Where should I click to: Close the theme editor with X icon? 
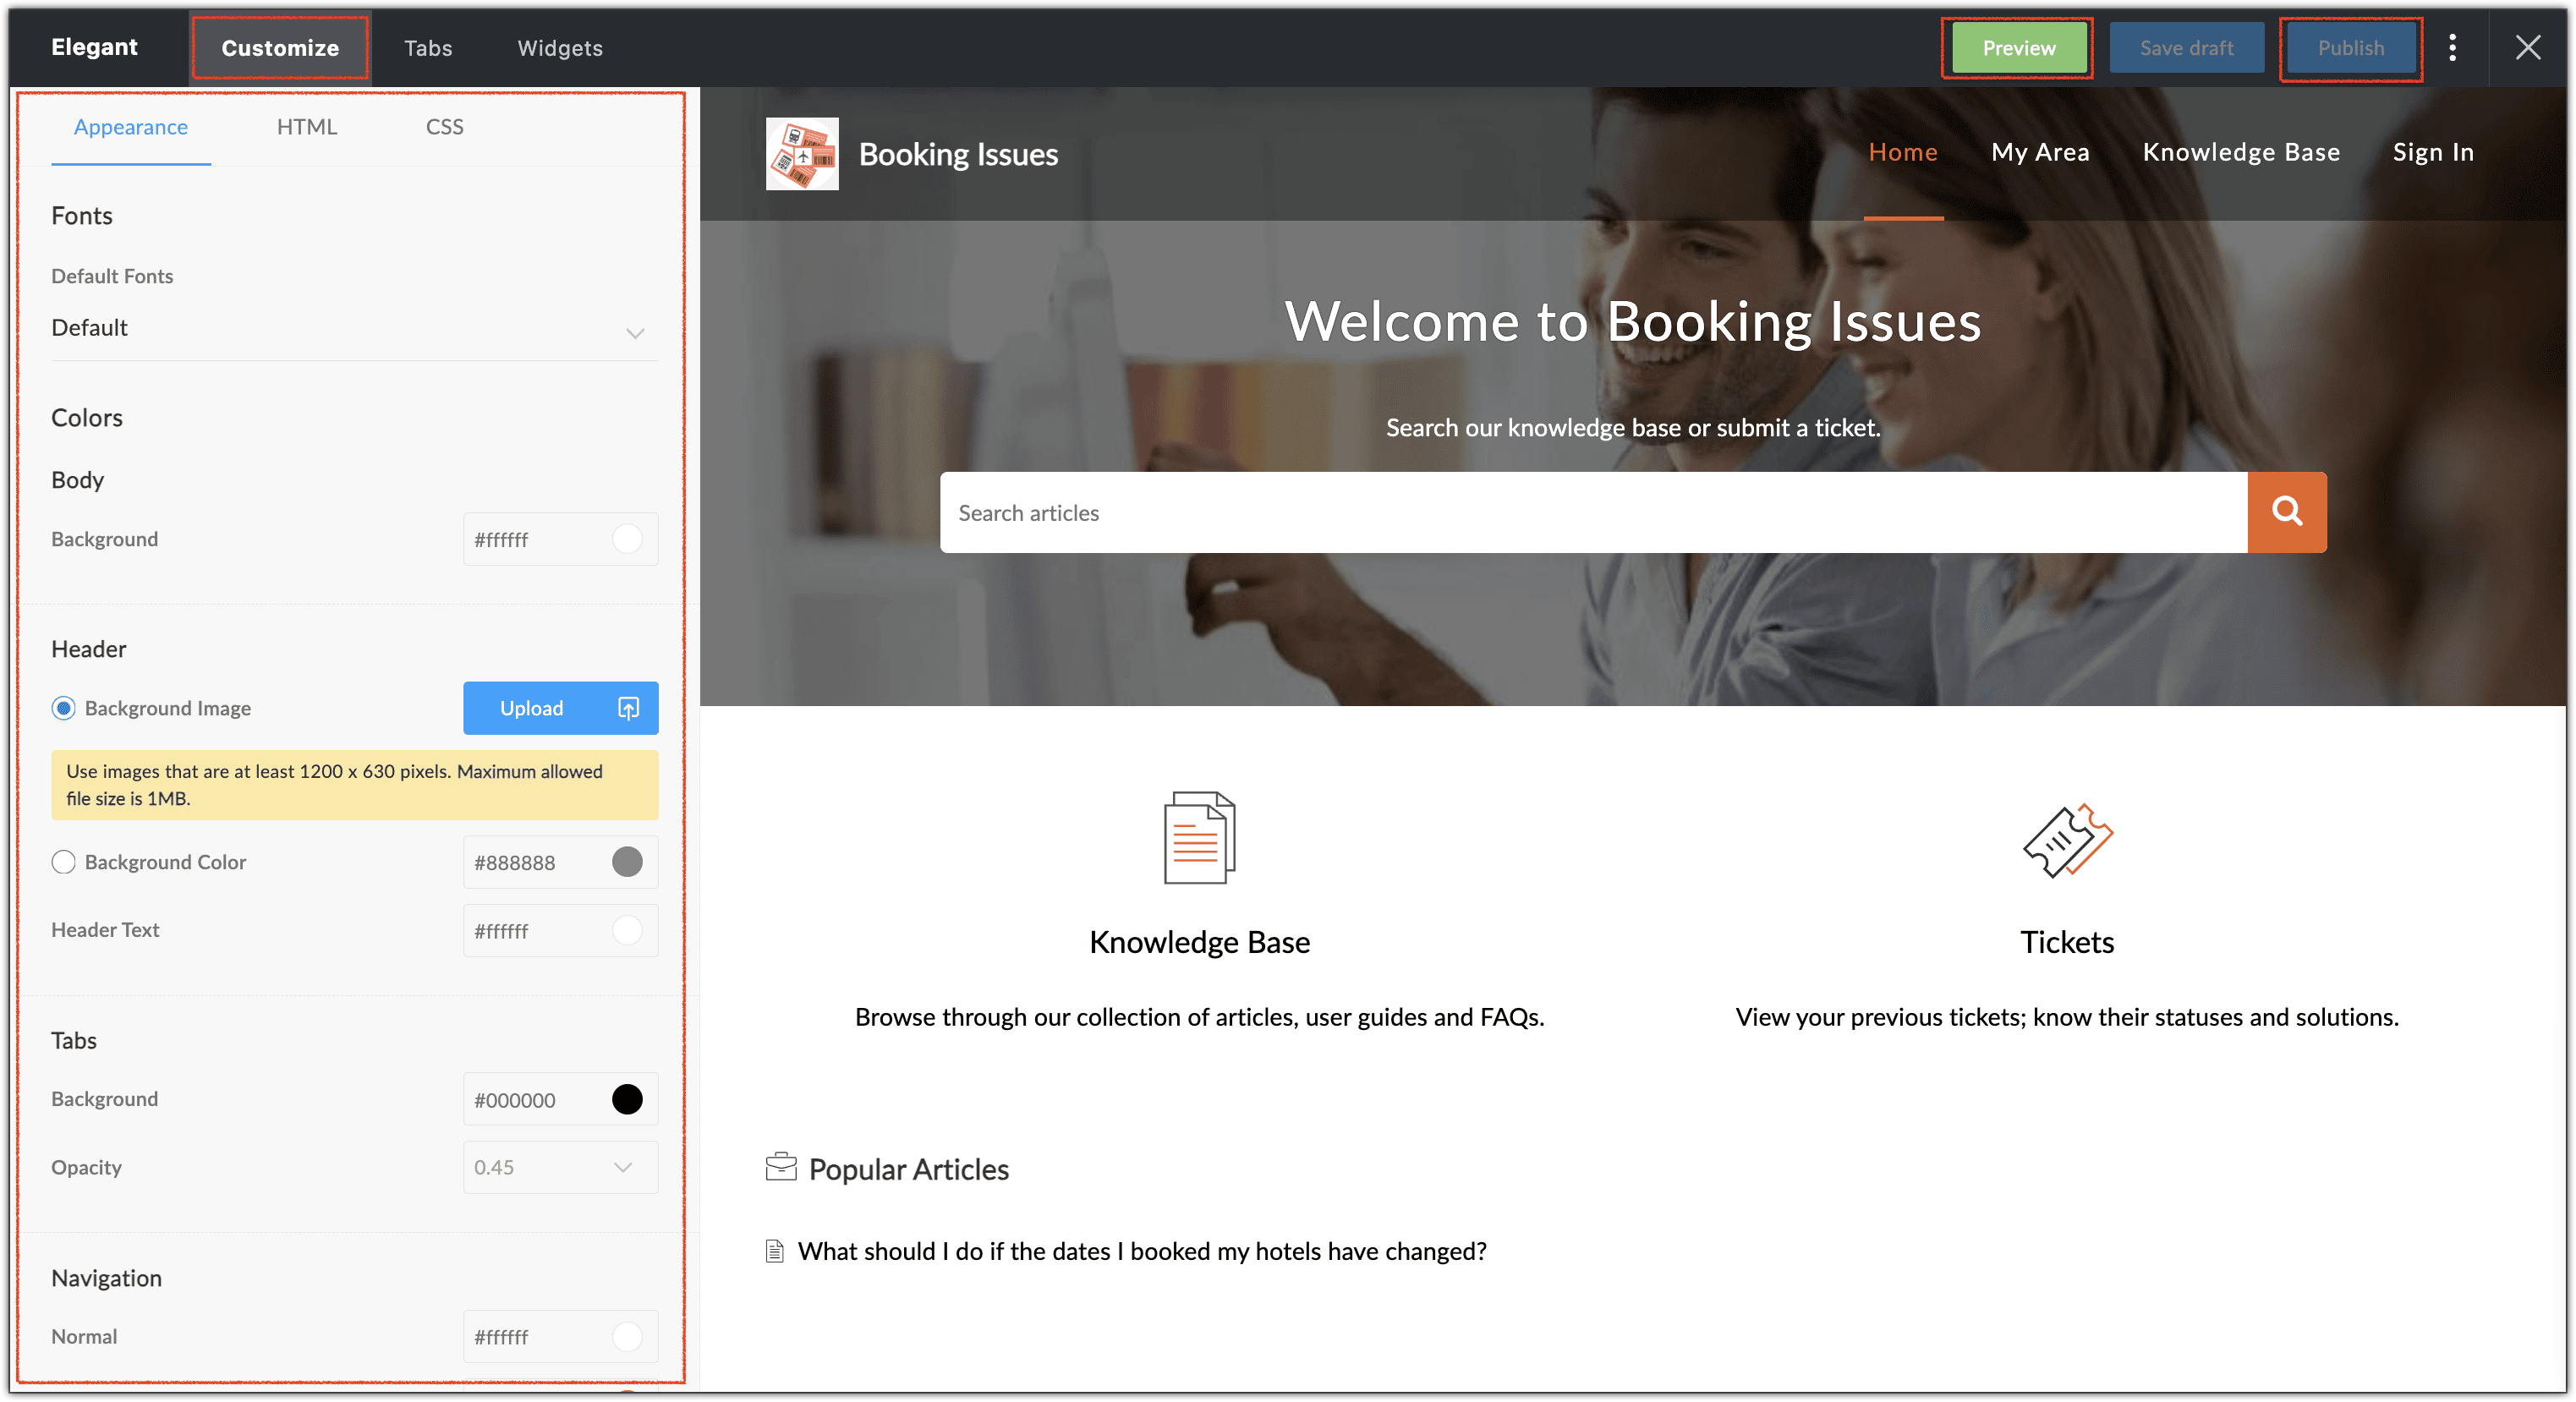click(x=2527, y=48)
